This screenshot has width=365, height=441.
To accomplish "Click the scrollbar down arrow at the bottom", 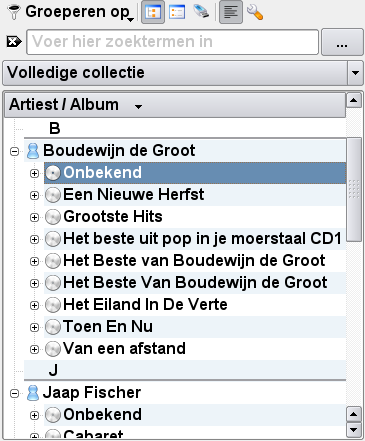I will pyautogui.click(x=354, y=430).
